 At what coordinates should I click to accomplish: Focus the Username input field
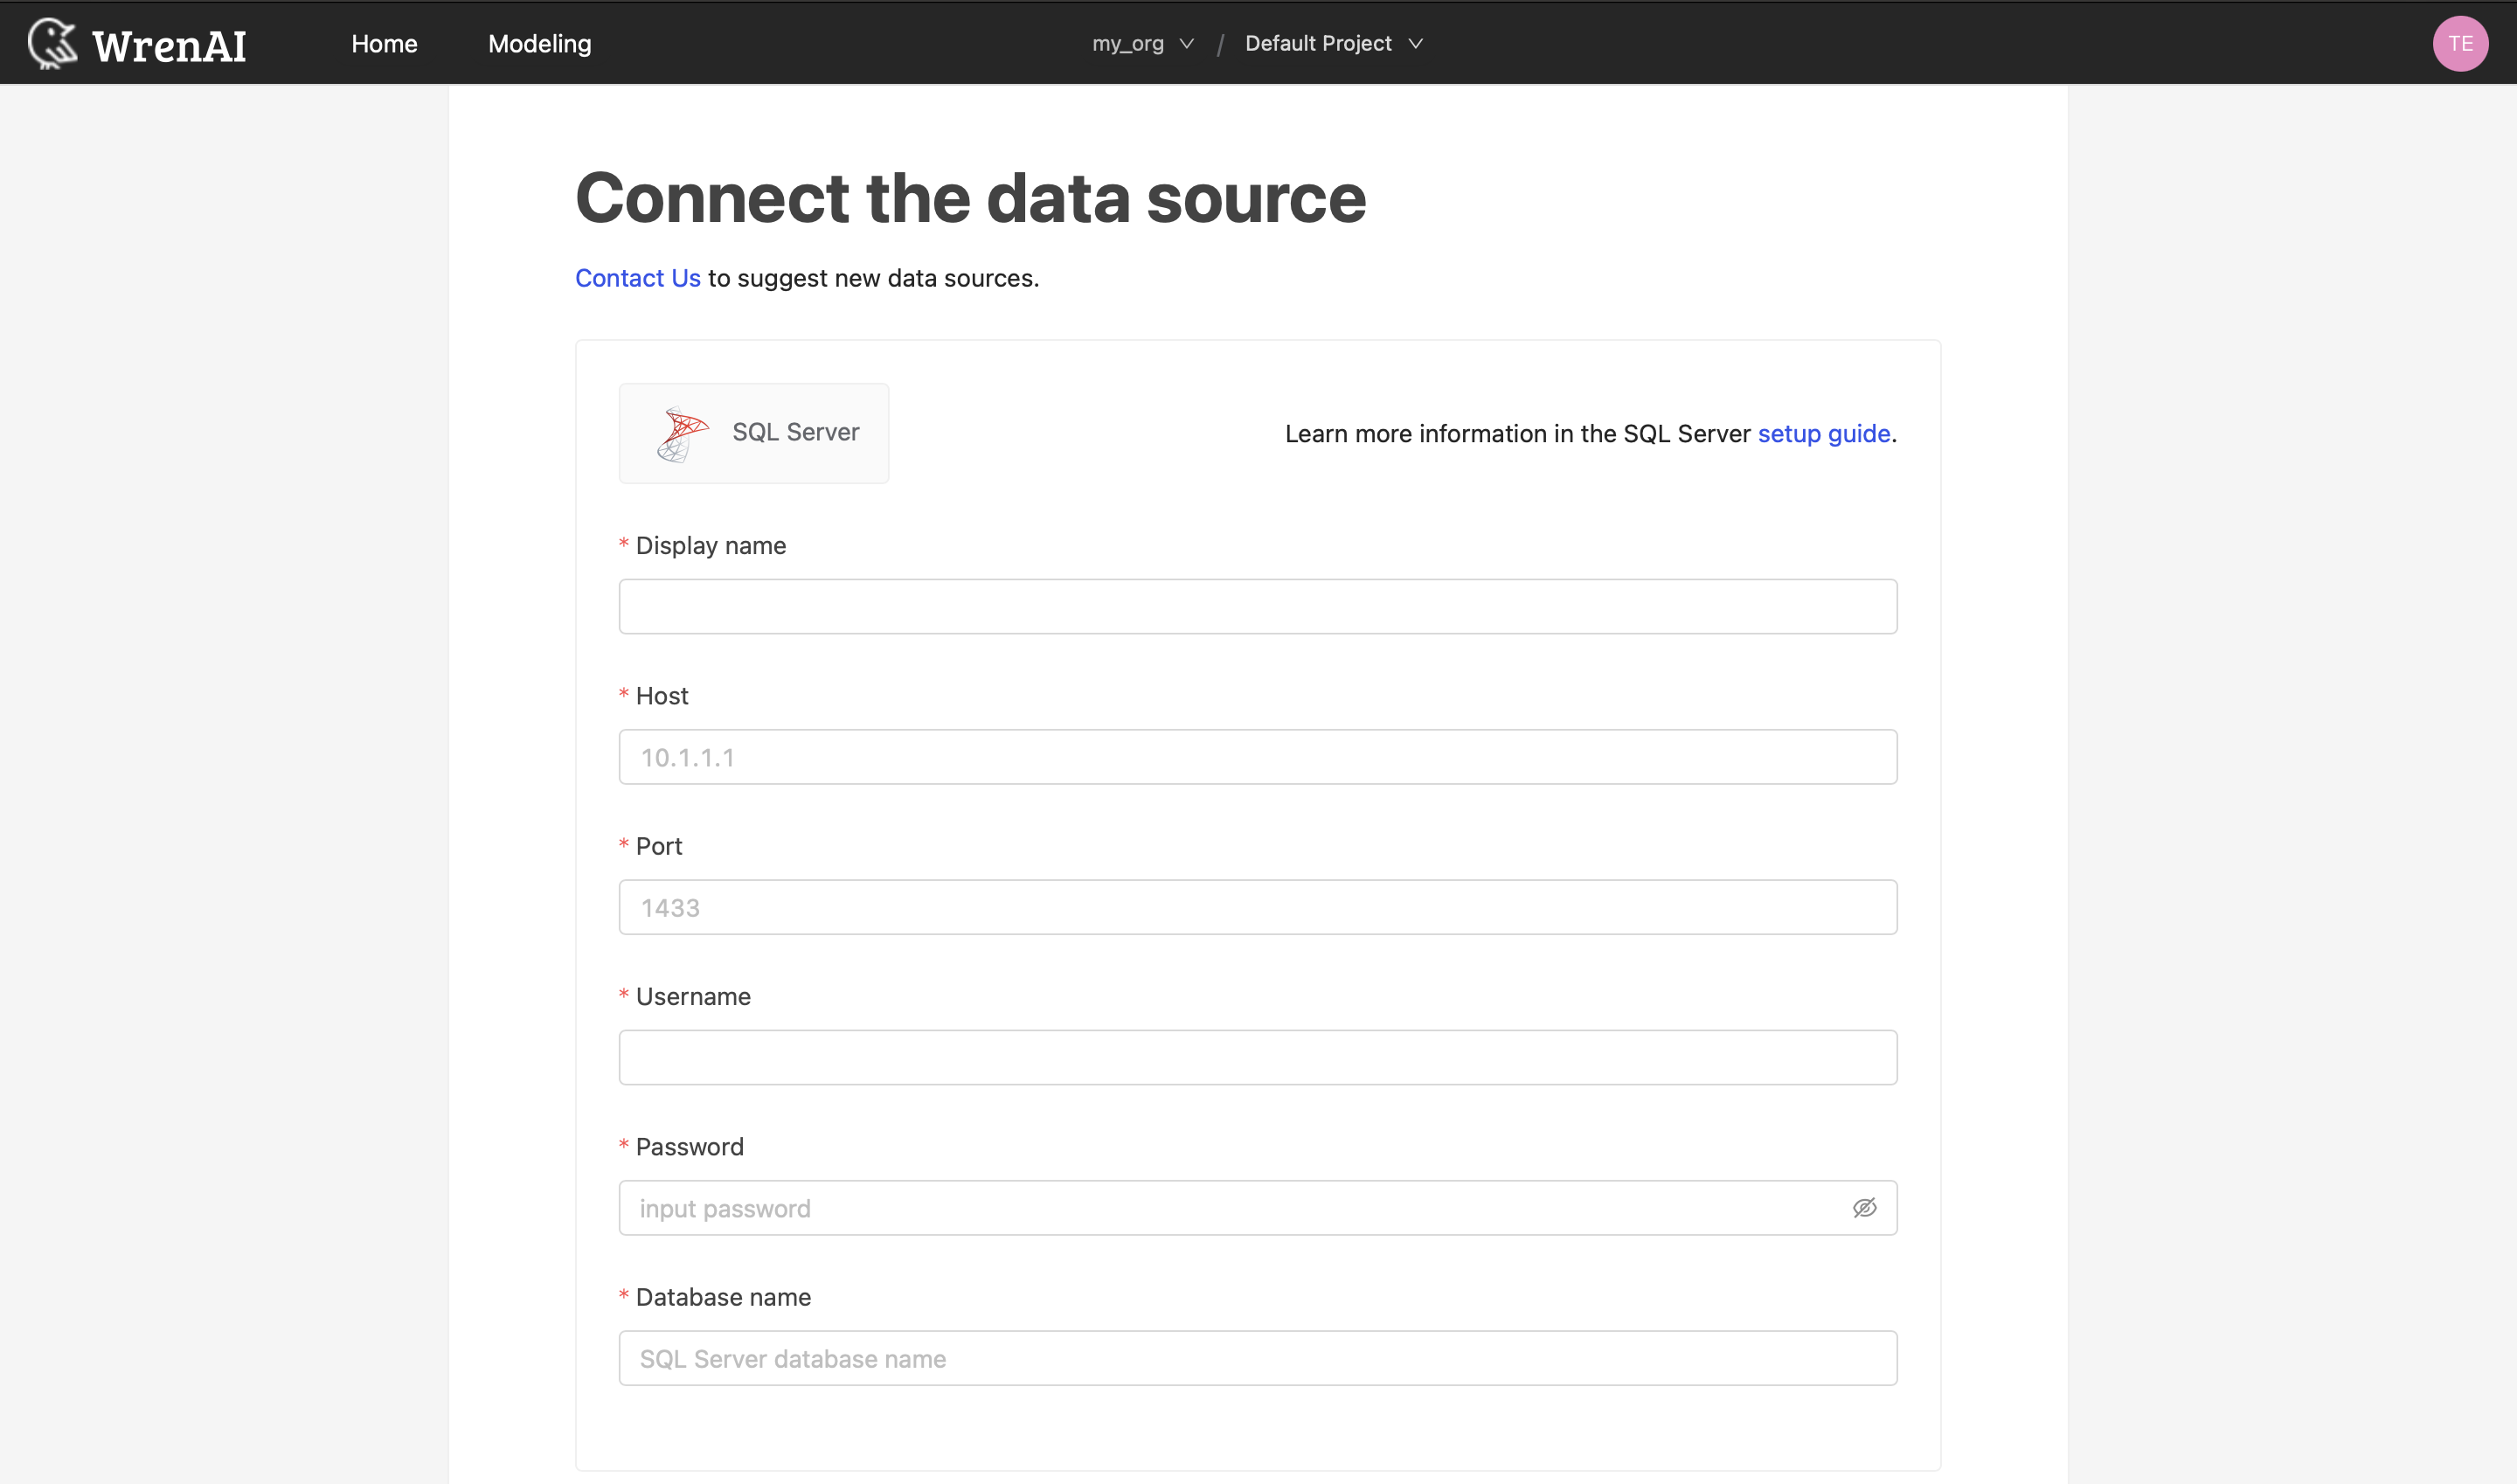click(x=1258, y=1057)
